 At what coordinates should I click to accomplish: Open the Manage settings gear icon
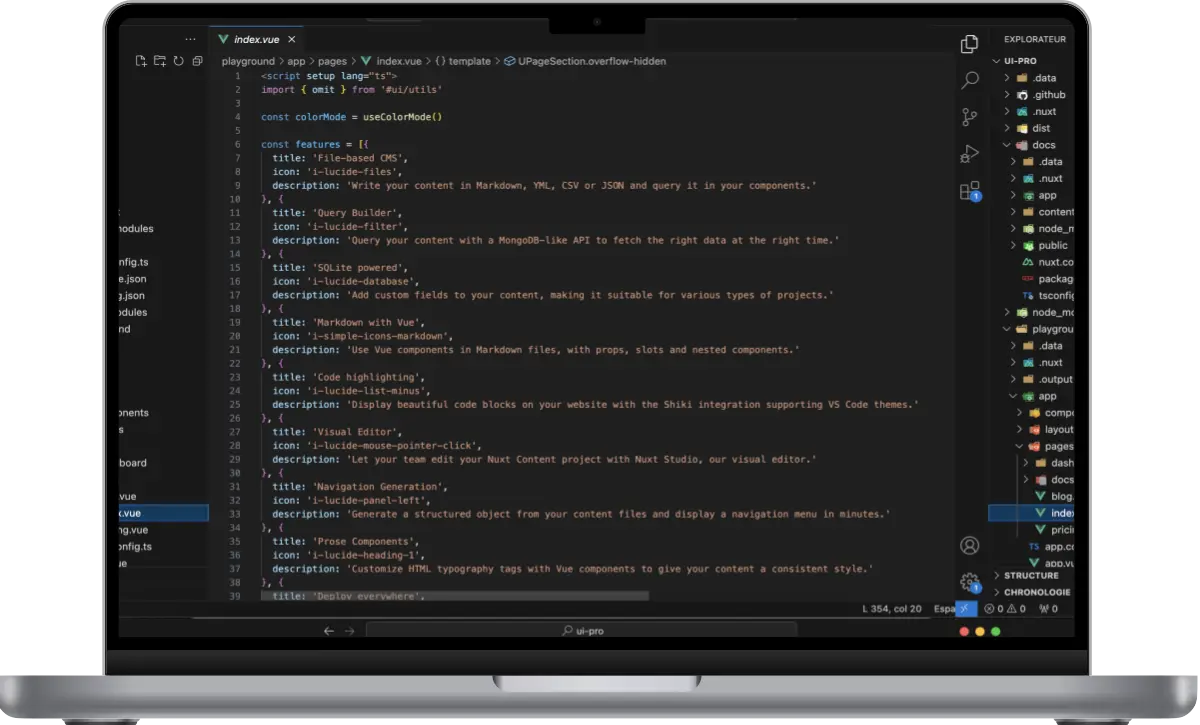968,581
